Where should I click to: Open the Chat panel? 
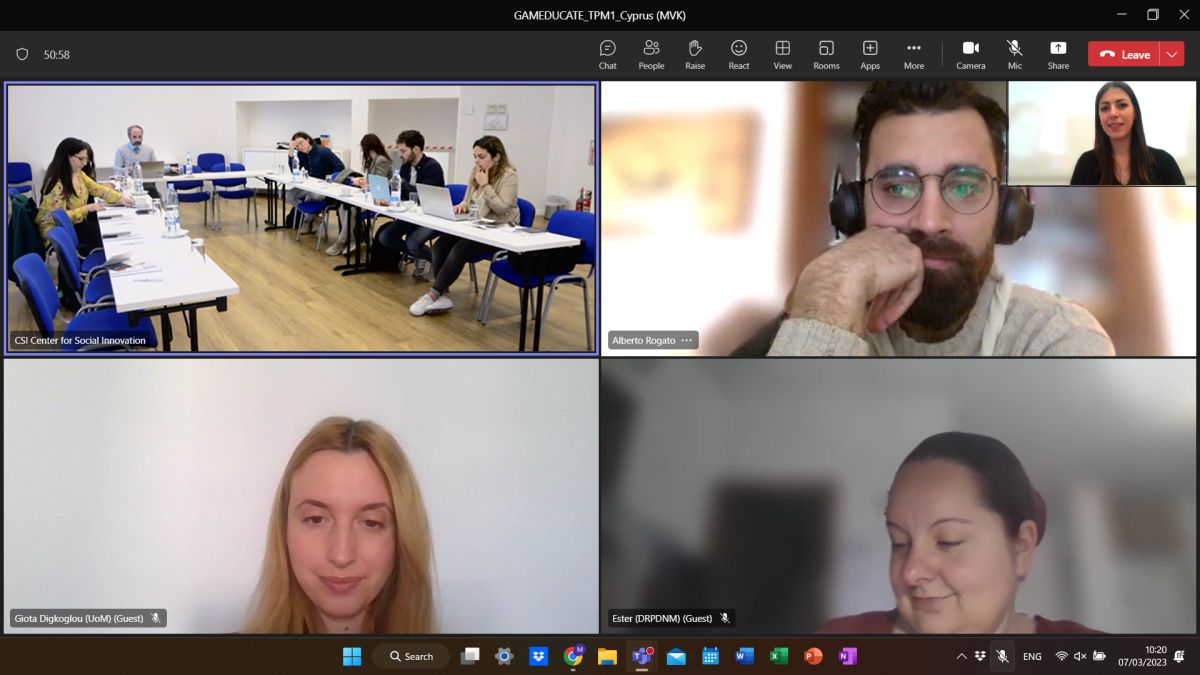[607, 54]
